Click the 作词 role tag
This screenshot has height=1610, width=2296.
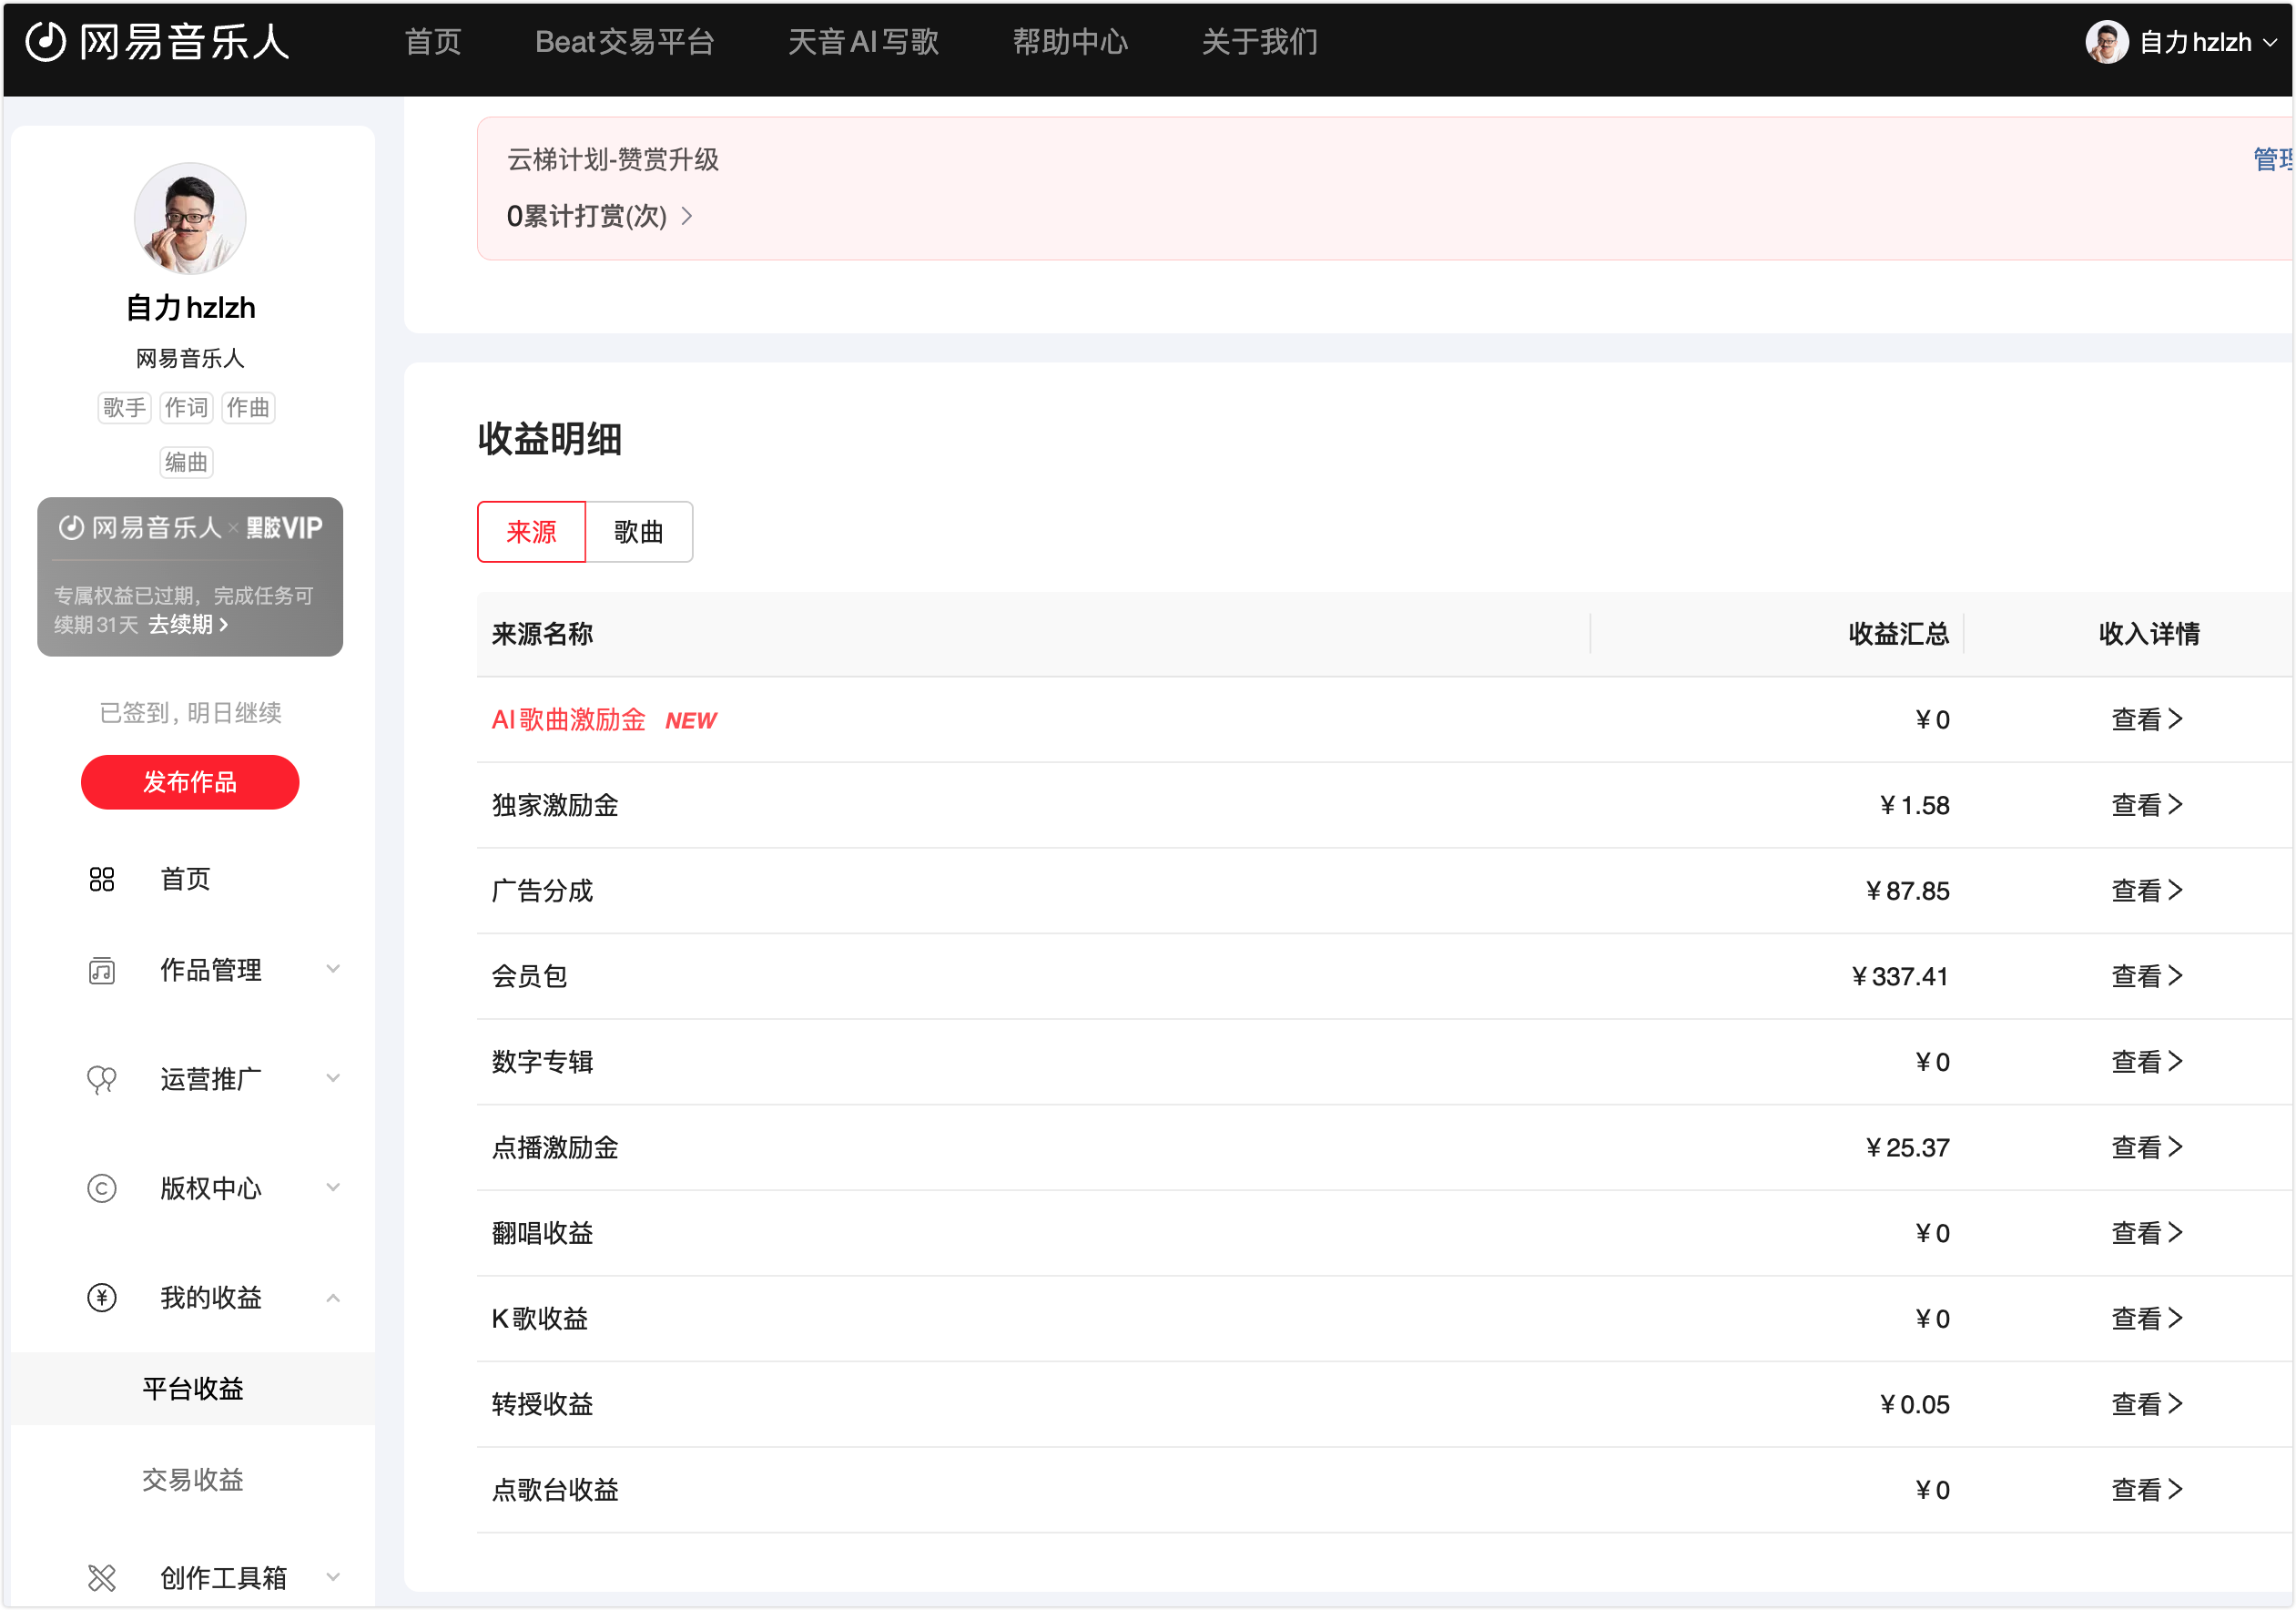tap(186, 408)
